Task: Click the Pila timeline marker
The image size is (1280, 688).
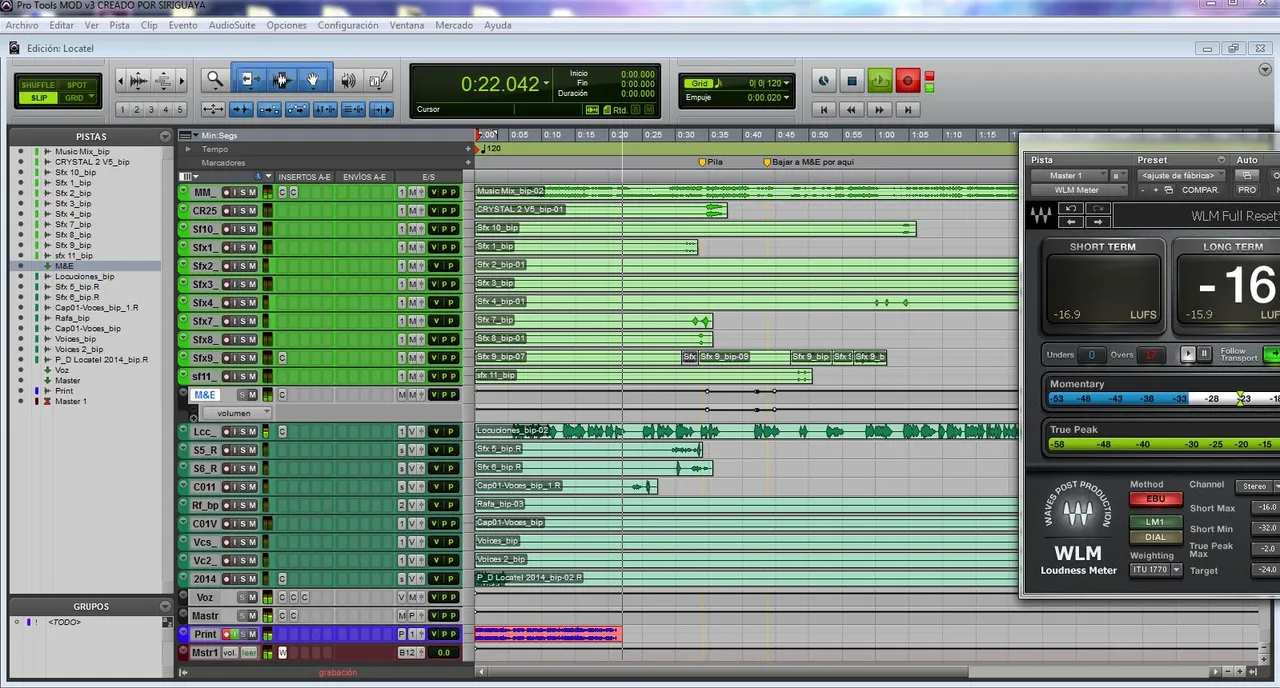Action: click(x=710, y=162)
